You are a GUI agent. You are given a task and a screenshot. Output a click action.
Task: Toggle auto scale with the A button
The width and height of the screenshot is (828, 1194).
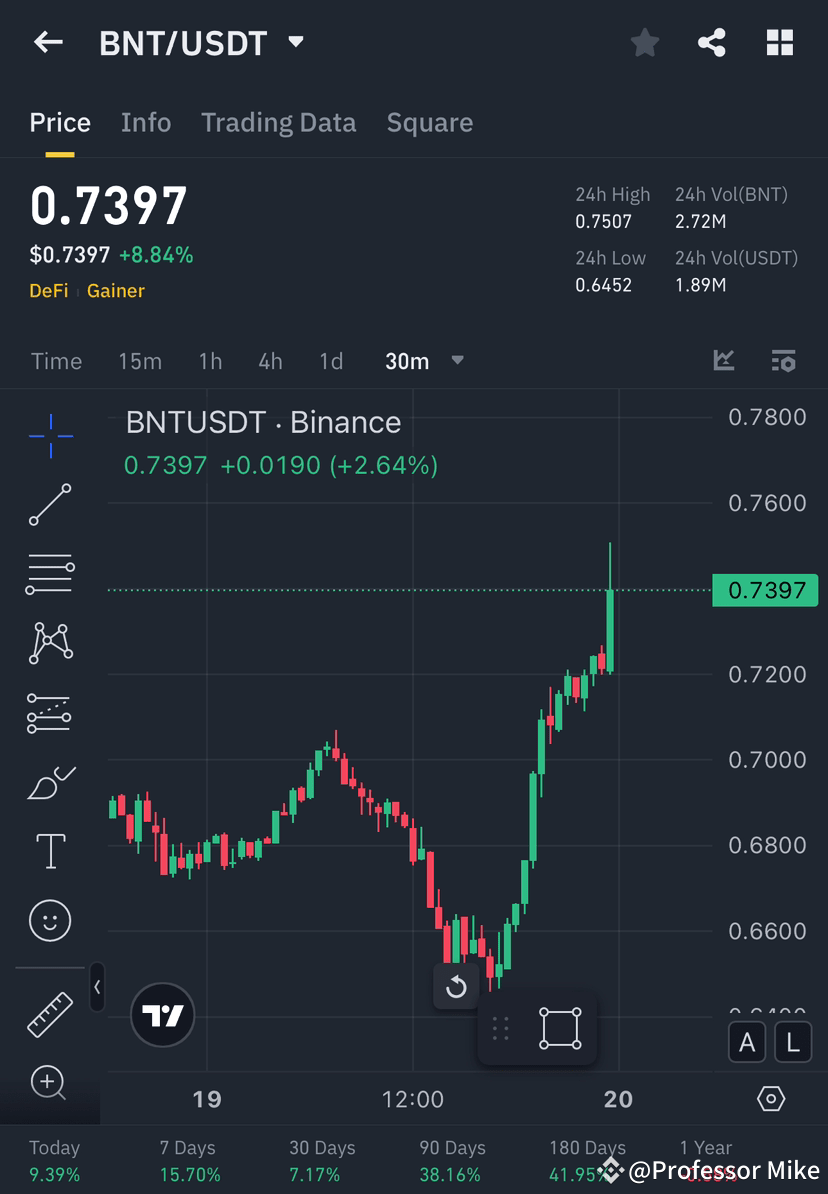pos(747,1042)
